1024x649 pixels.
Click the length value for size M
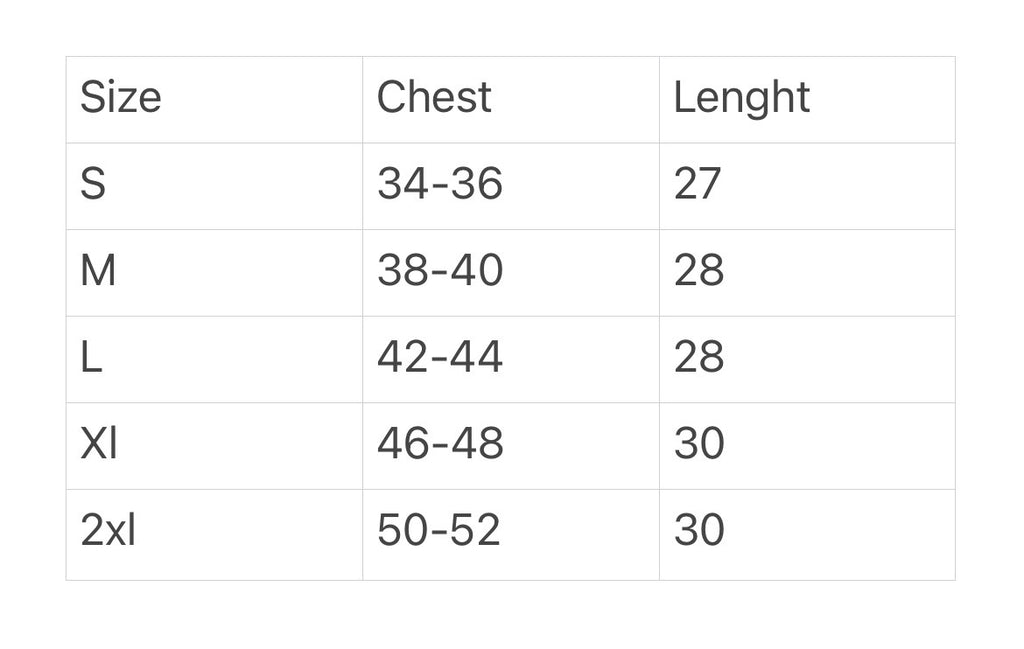(698, 271)
